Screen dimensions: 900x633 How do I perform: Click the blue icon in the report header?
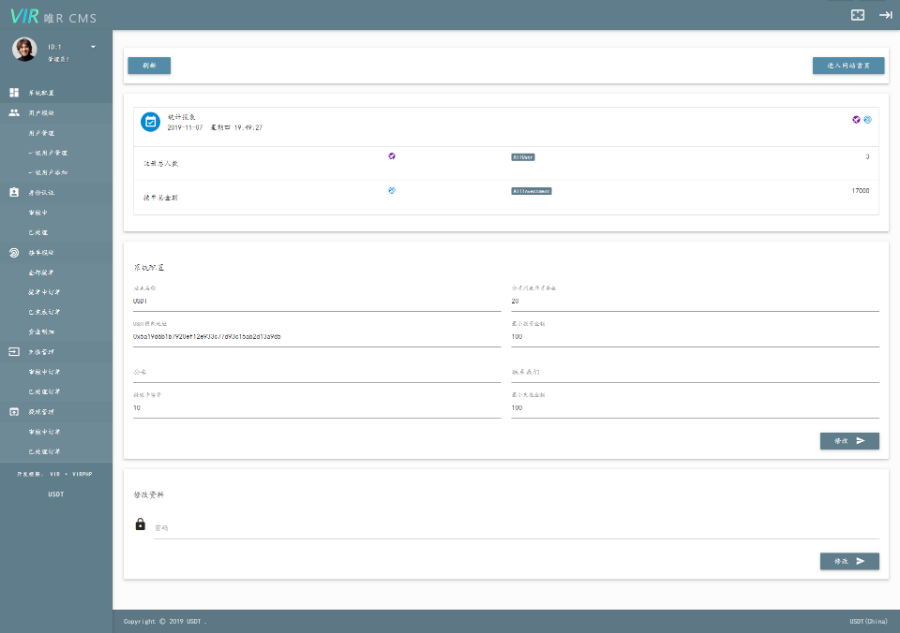868,119
